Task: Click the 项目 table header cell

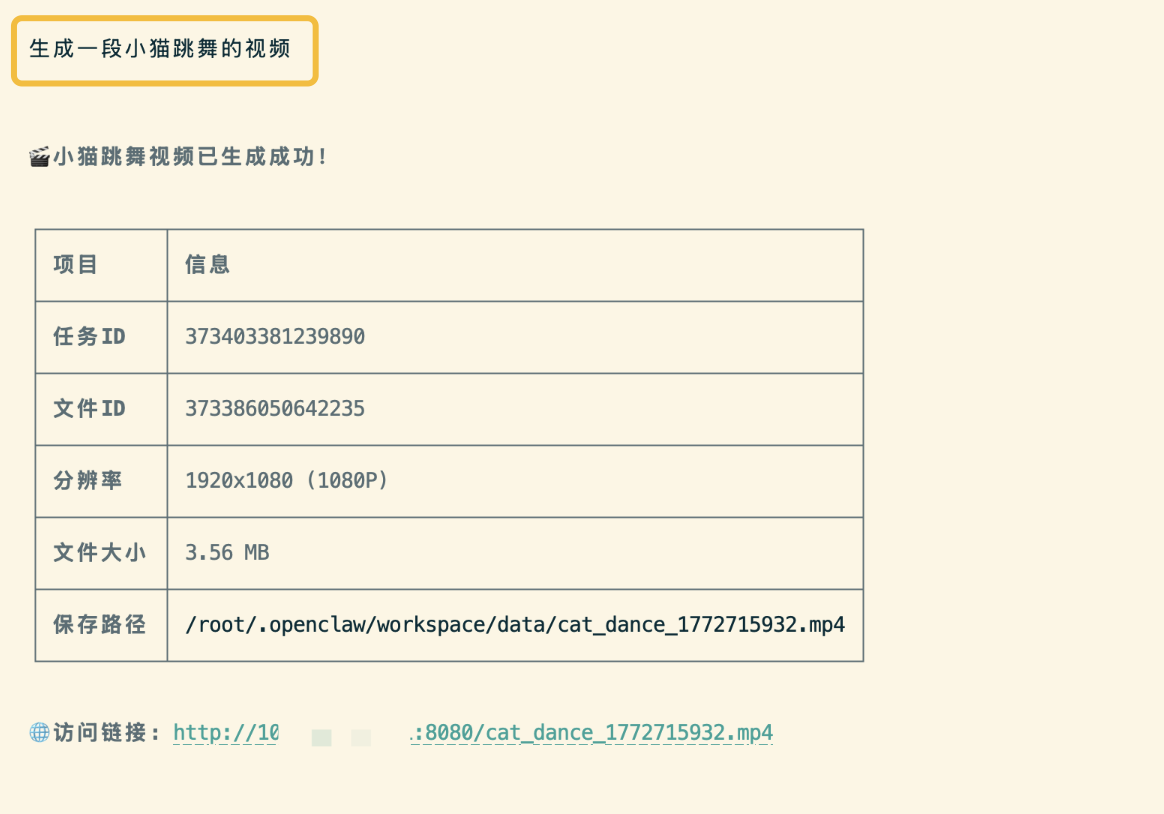Action: (76, 265)
